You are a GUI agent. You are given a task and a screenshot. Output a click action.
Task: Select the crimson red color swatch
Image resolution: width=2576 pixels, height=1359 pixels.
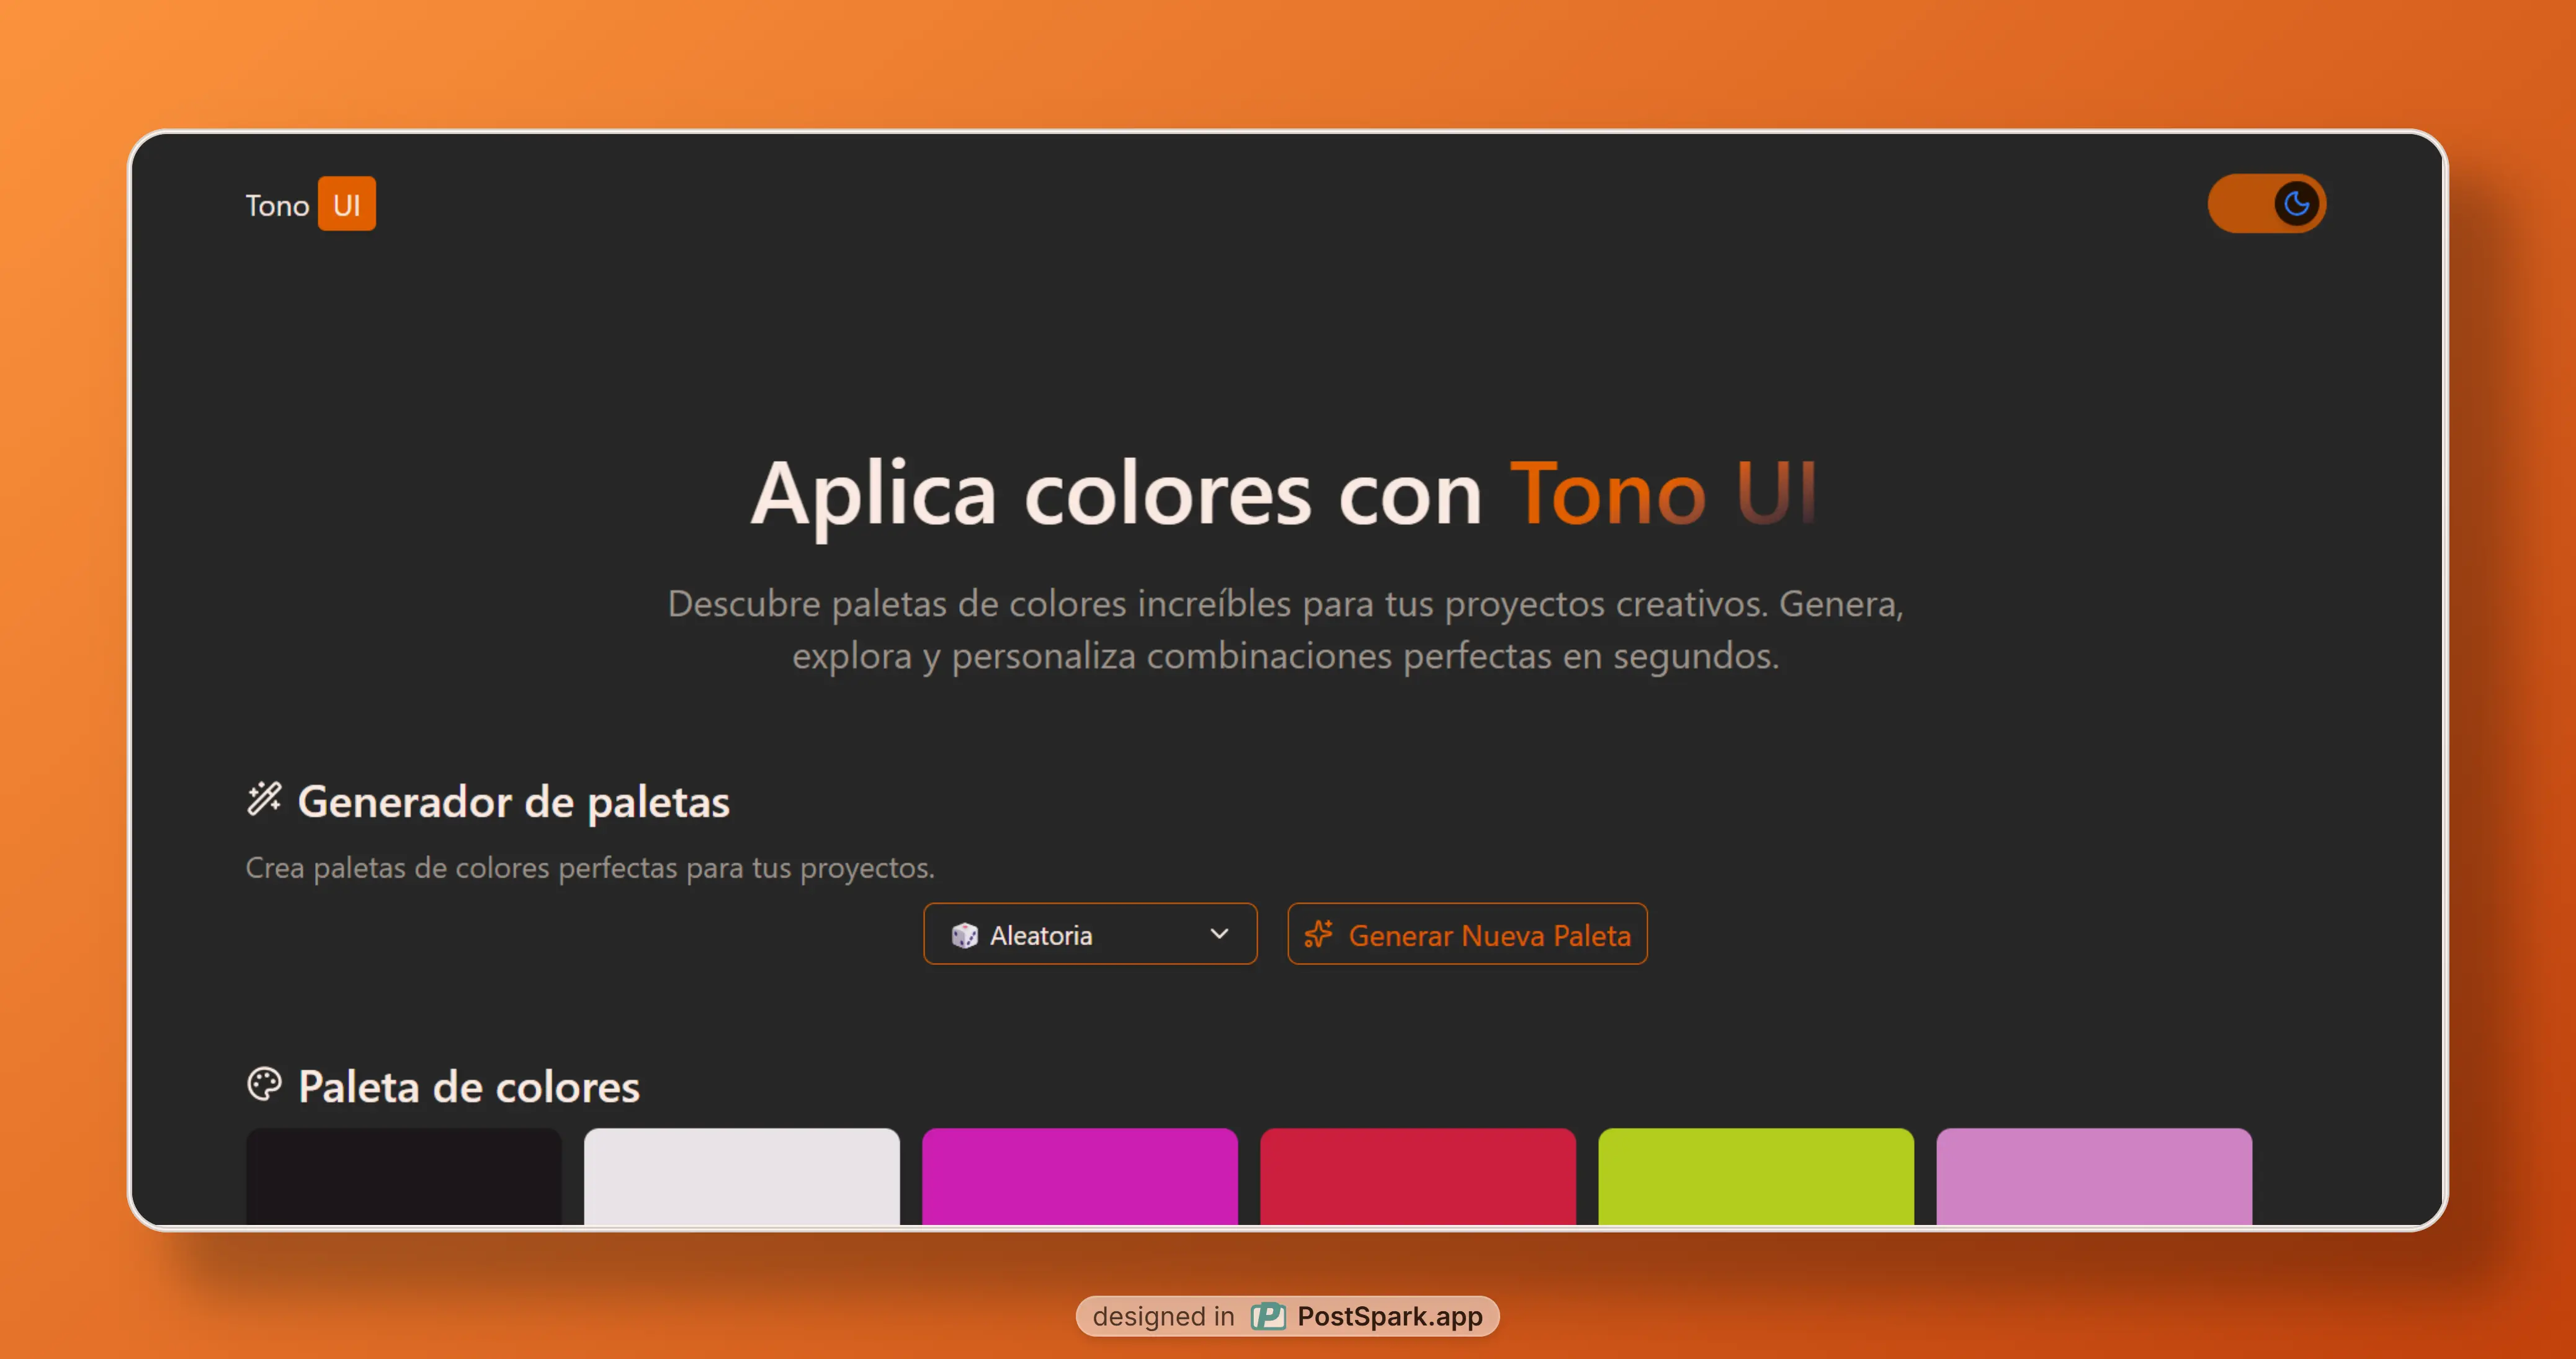1418,1176
